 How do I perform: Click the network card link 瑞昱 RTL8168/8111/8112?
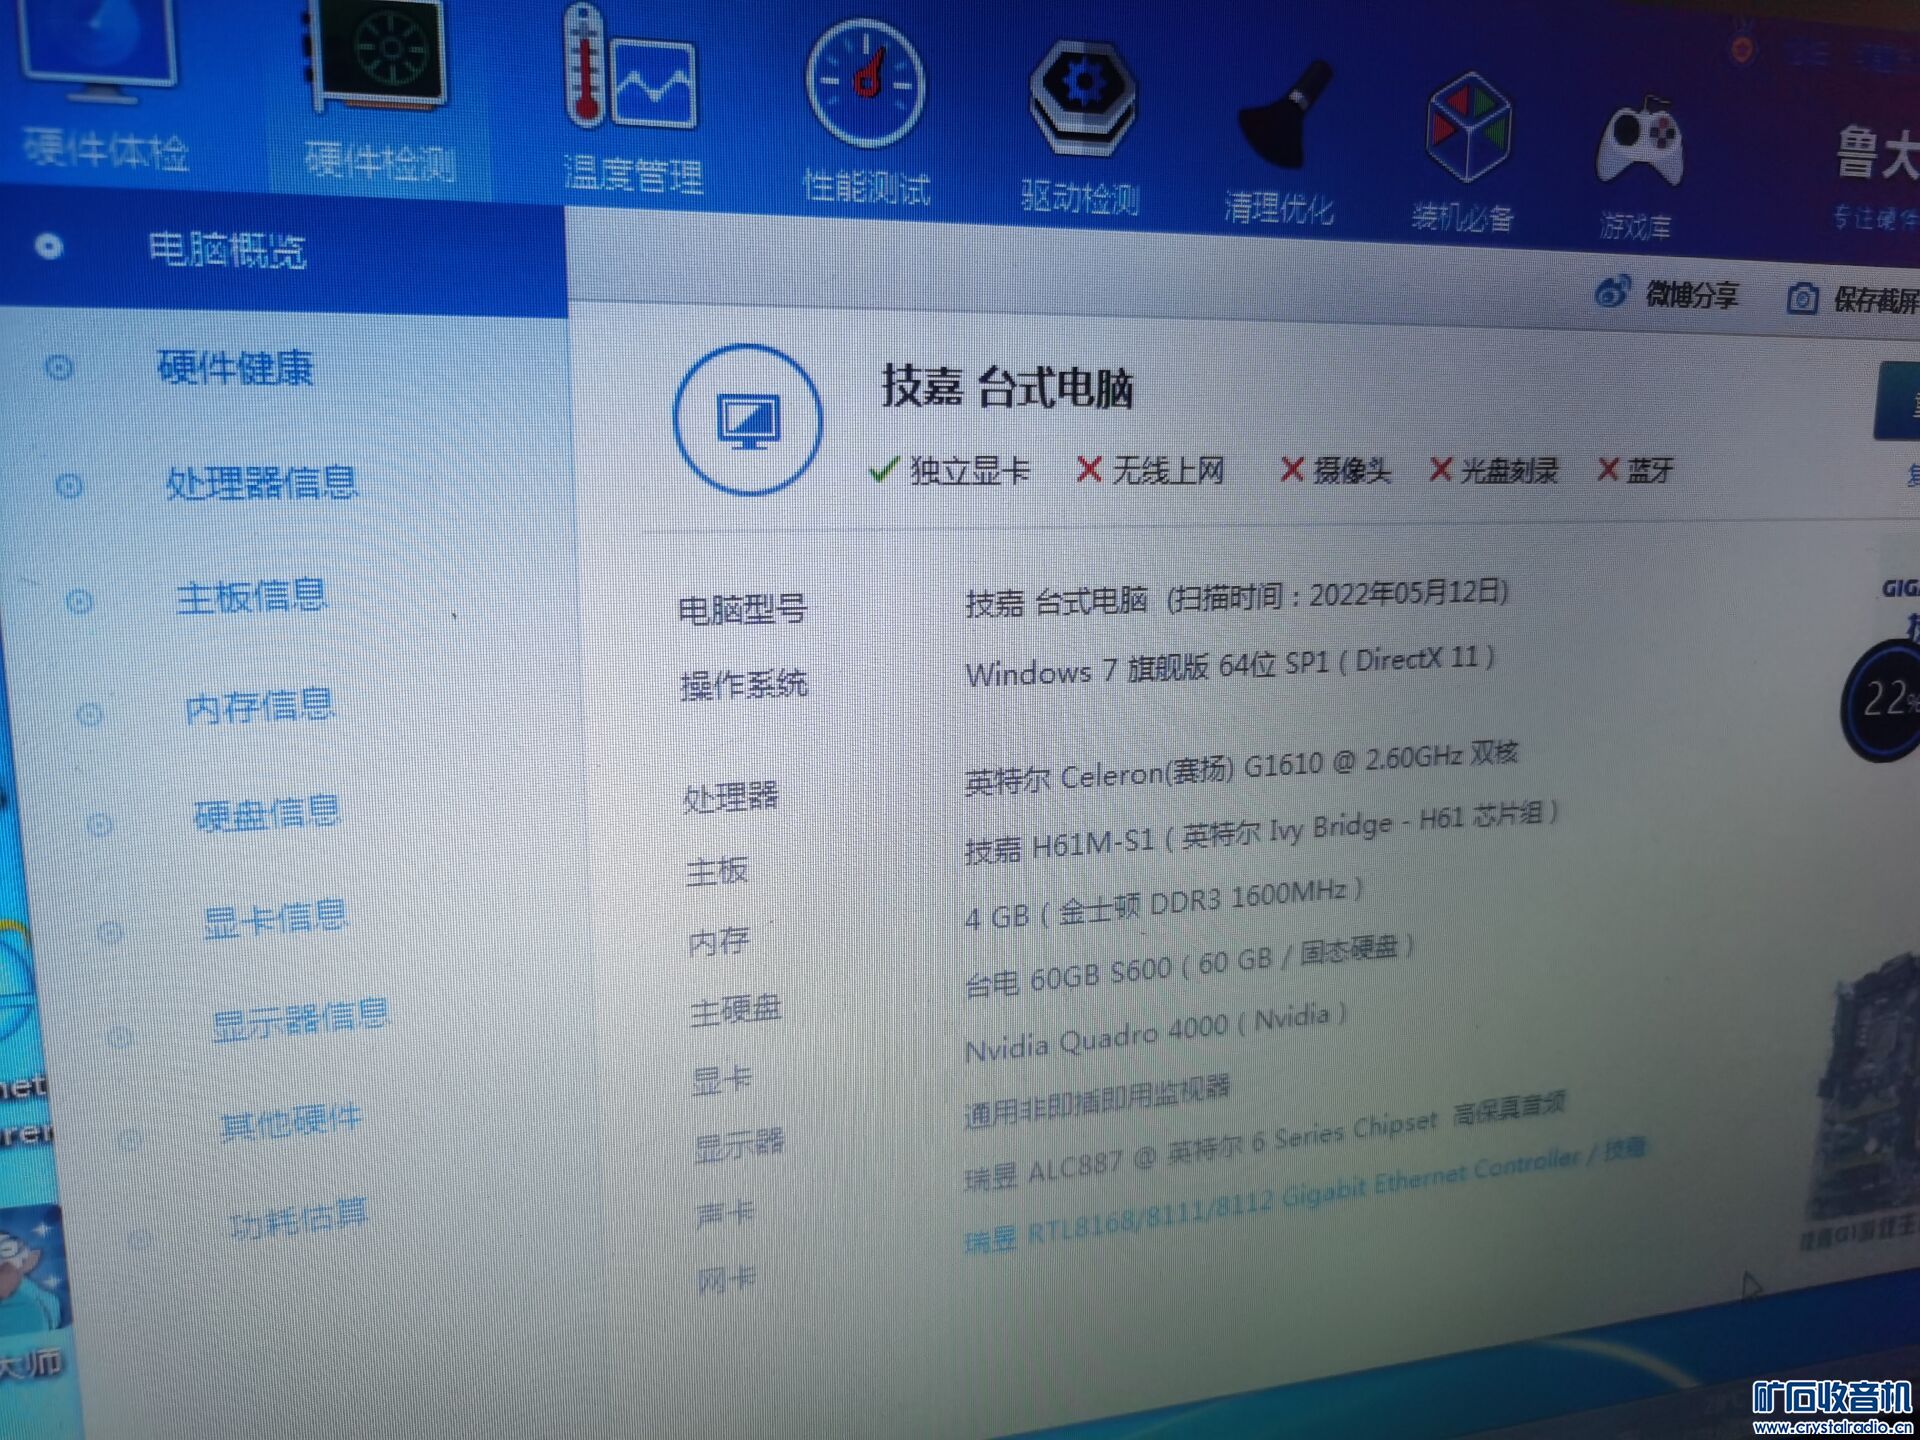(x=1305, y=1196)
